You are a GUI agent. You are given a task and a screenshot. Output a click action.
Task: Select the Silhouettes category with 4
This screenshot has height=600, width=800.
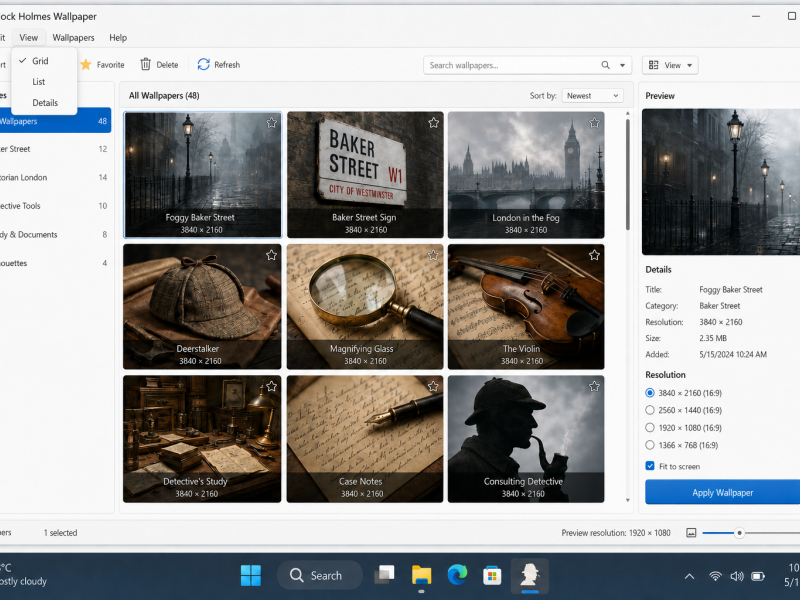tap(54, 263)
